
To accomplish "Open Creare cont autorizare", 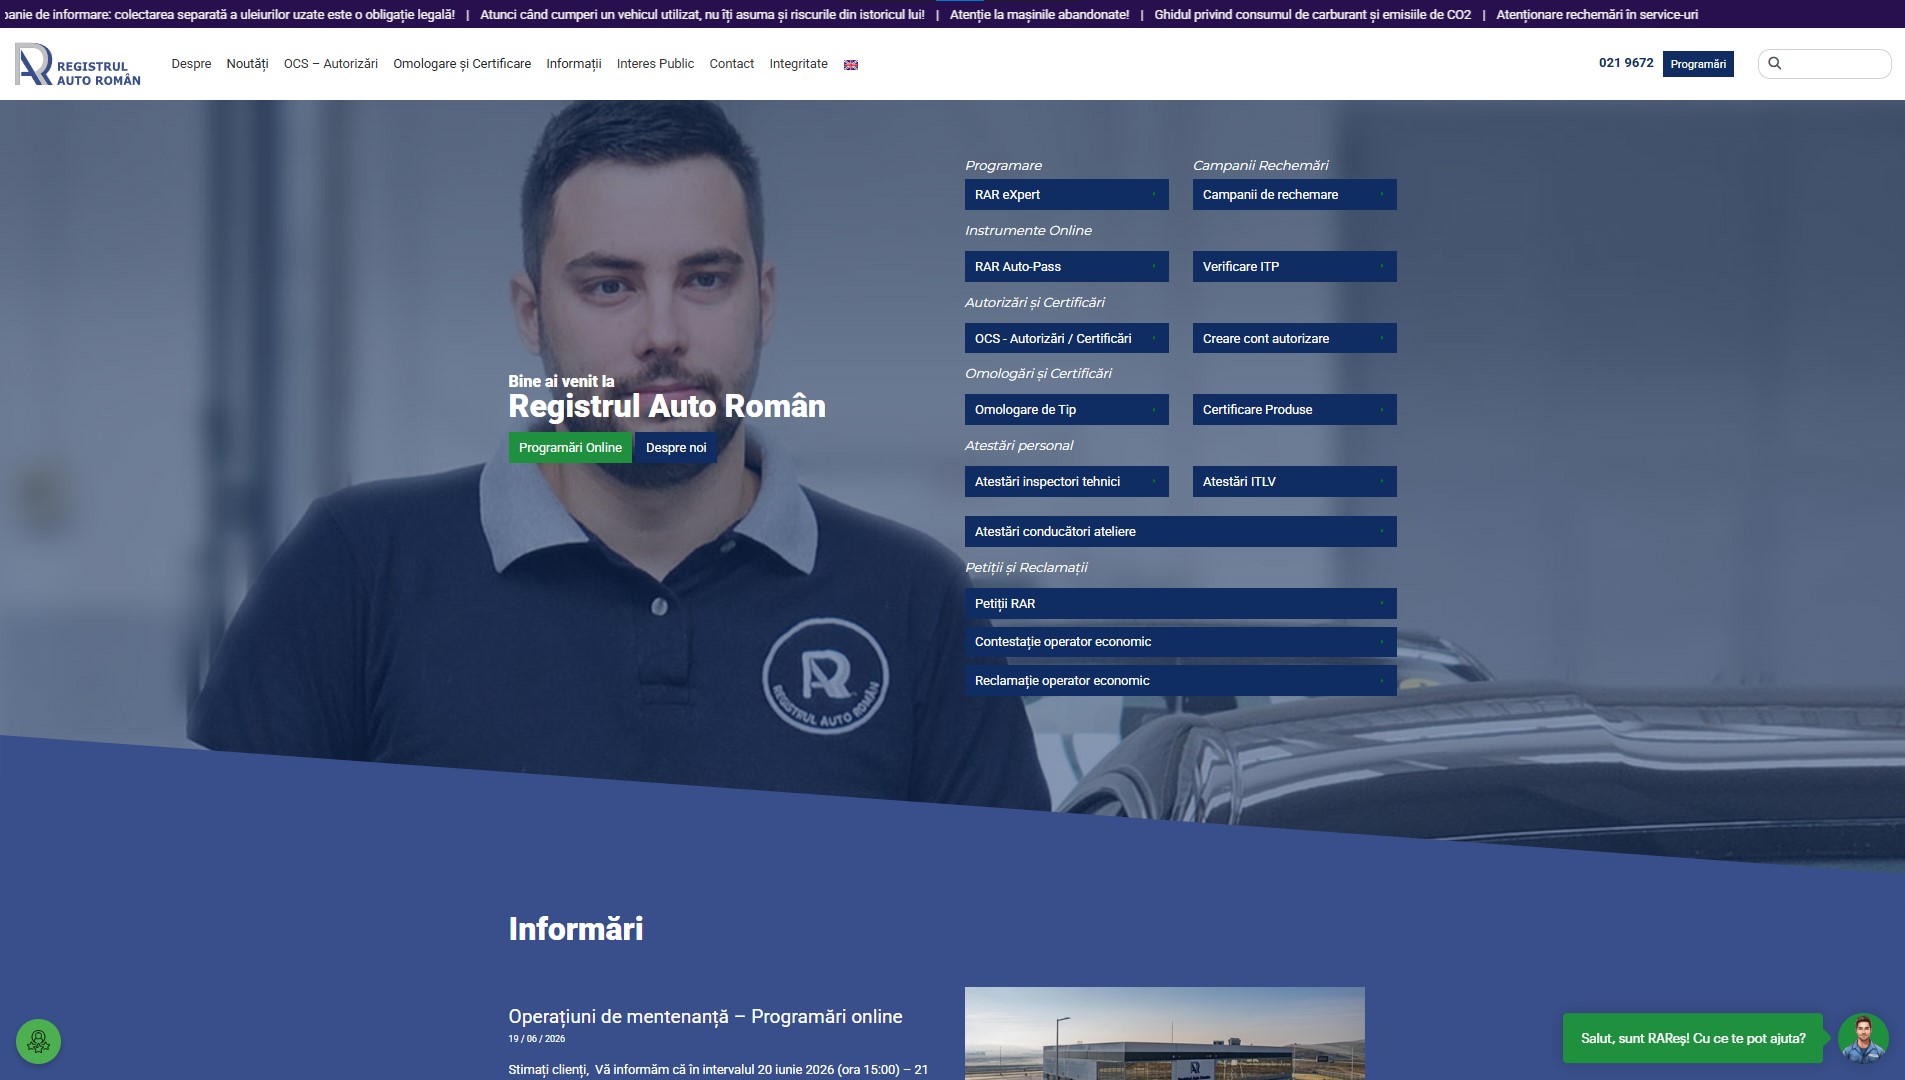I will tap(1294, 339).
